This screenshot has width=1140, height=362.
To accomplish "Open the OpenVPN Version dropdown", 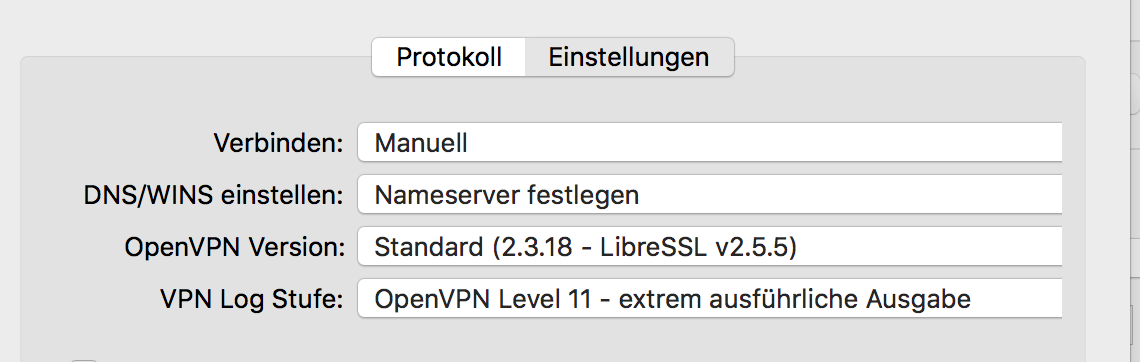I will tap(710, 247).
